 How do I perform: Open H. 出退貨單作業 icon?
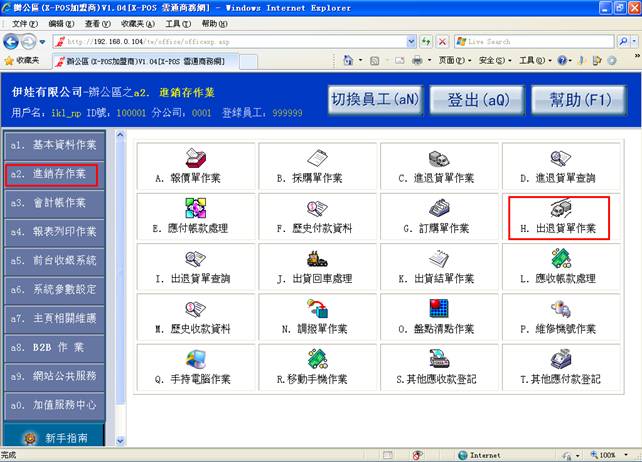point(559,210)
